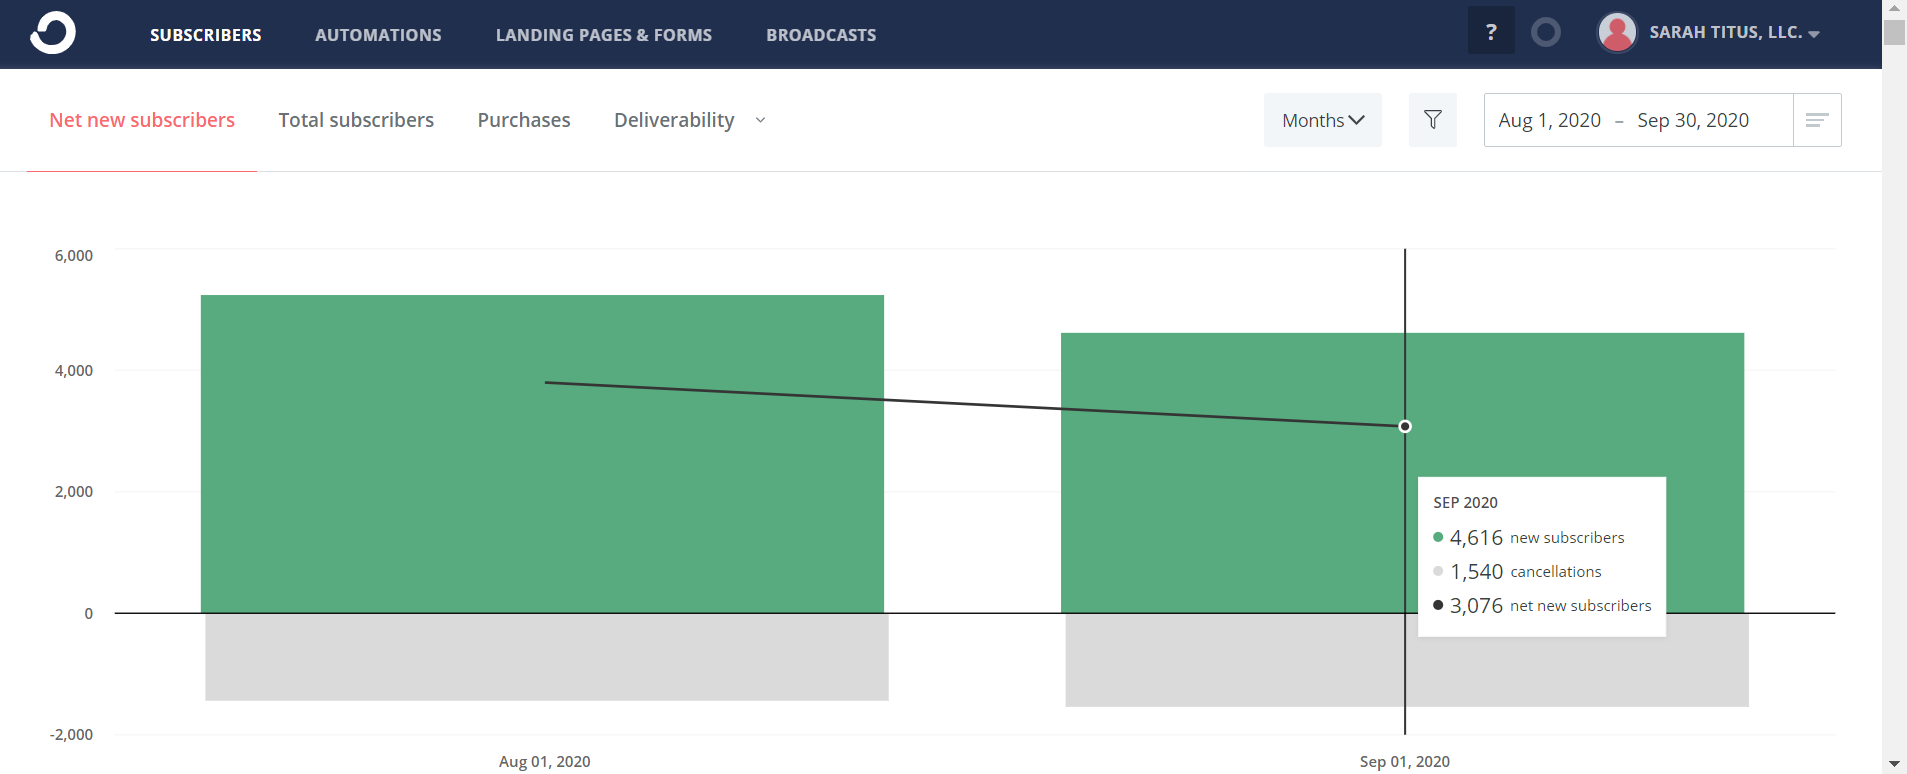Open Landing Pages & Forms
1907x774 pixels.
click(x=604, y=35)
